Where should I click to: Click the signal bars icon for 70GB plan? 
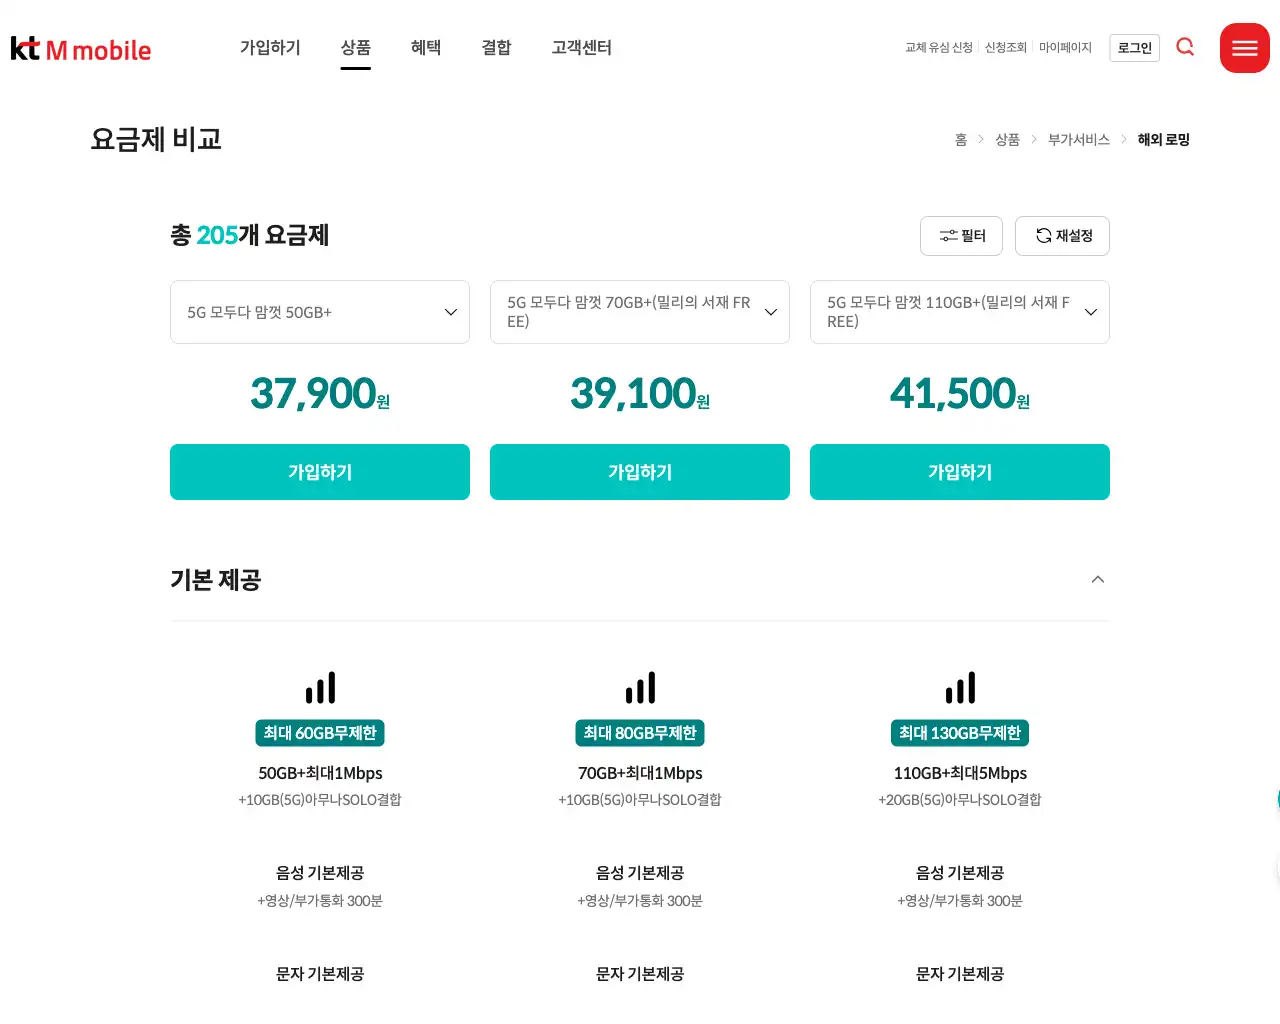click(640, 688)
